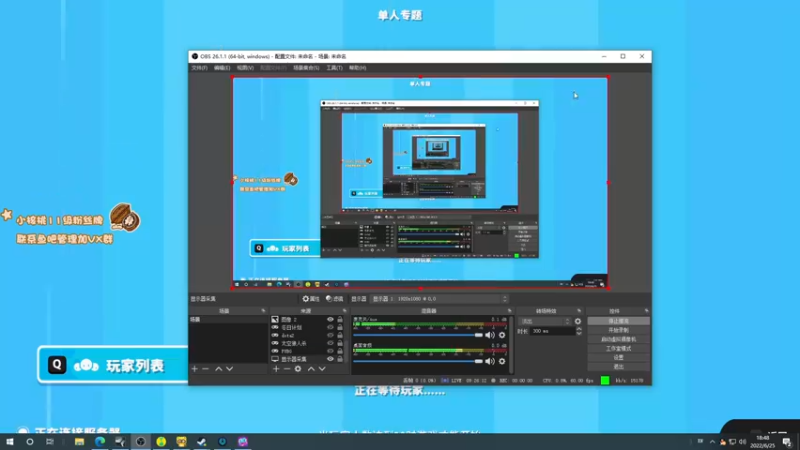Image resolution: width=800 pixels, height=450 pixels.
Task: Click the 时长 duration input field
Action: 553,331
